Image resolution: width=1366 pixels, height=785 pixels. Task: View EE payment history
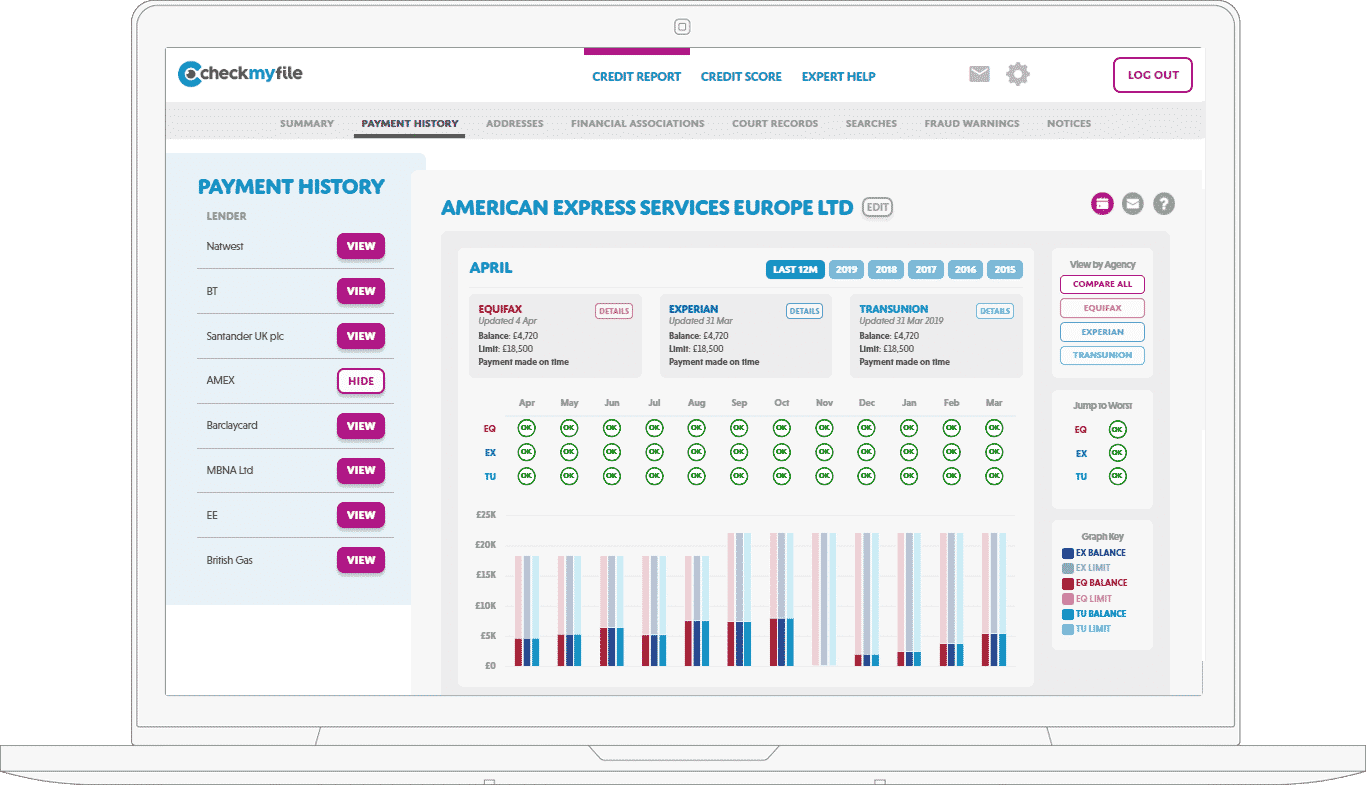[361, 515]
